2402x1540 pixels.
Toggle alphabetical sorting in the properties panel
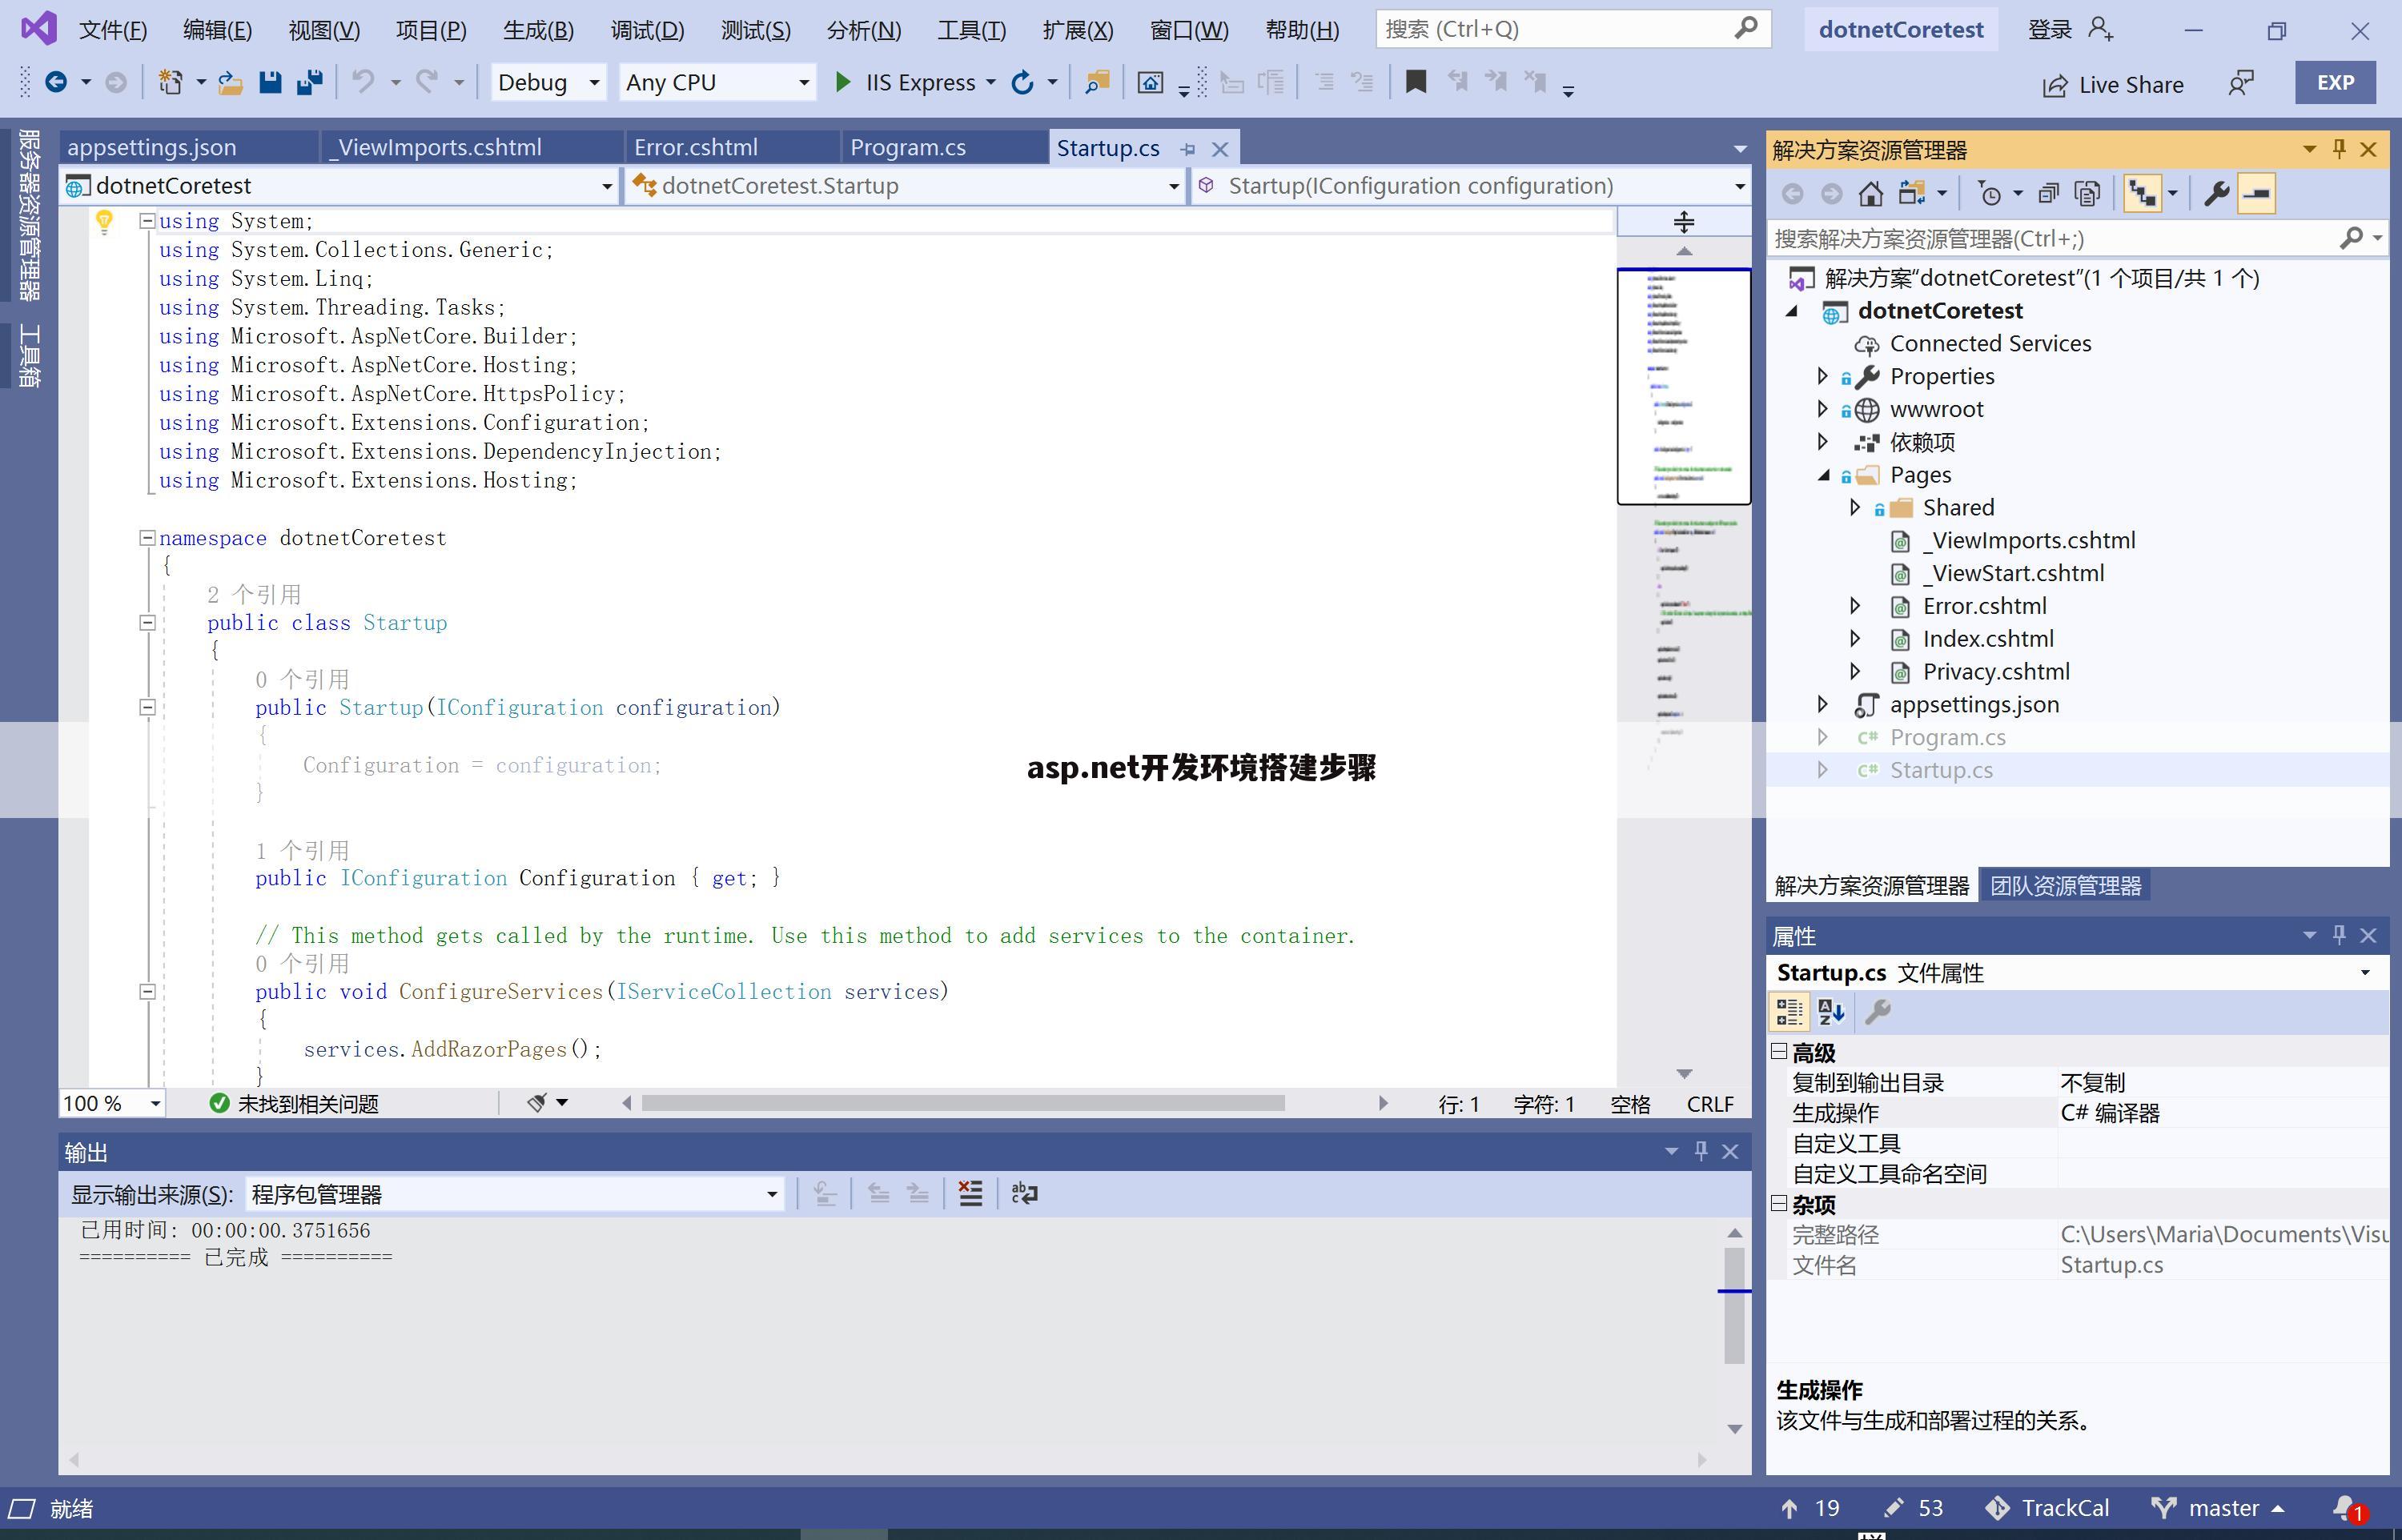point(1832,1013)
